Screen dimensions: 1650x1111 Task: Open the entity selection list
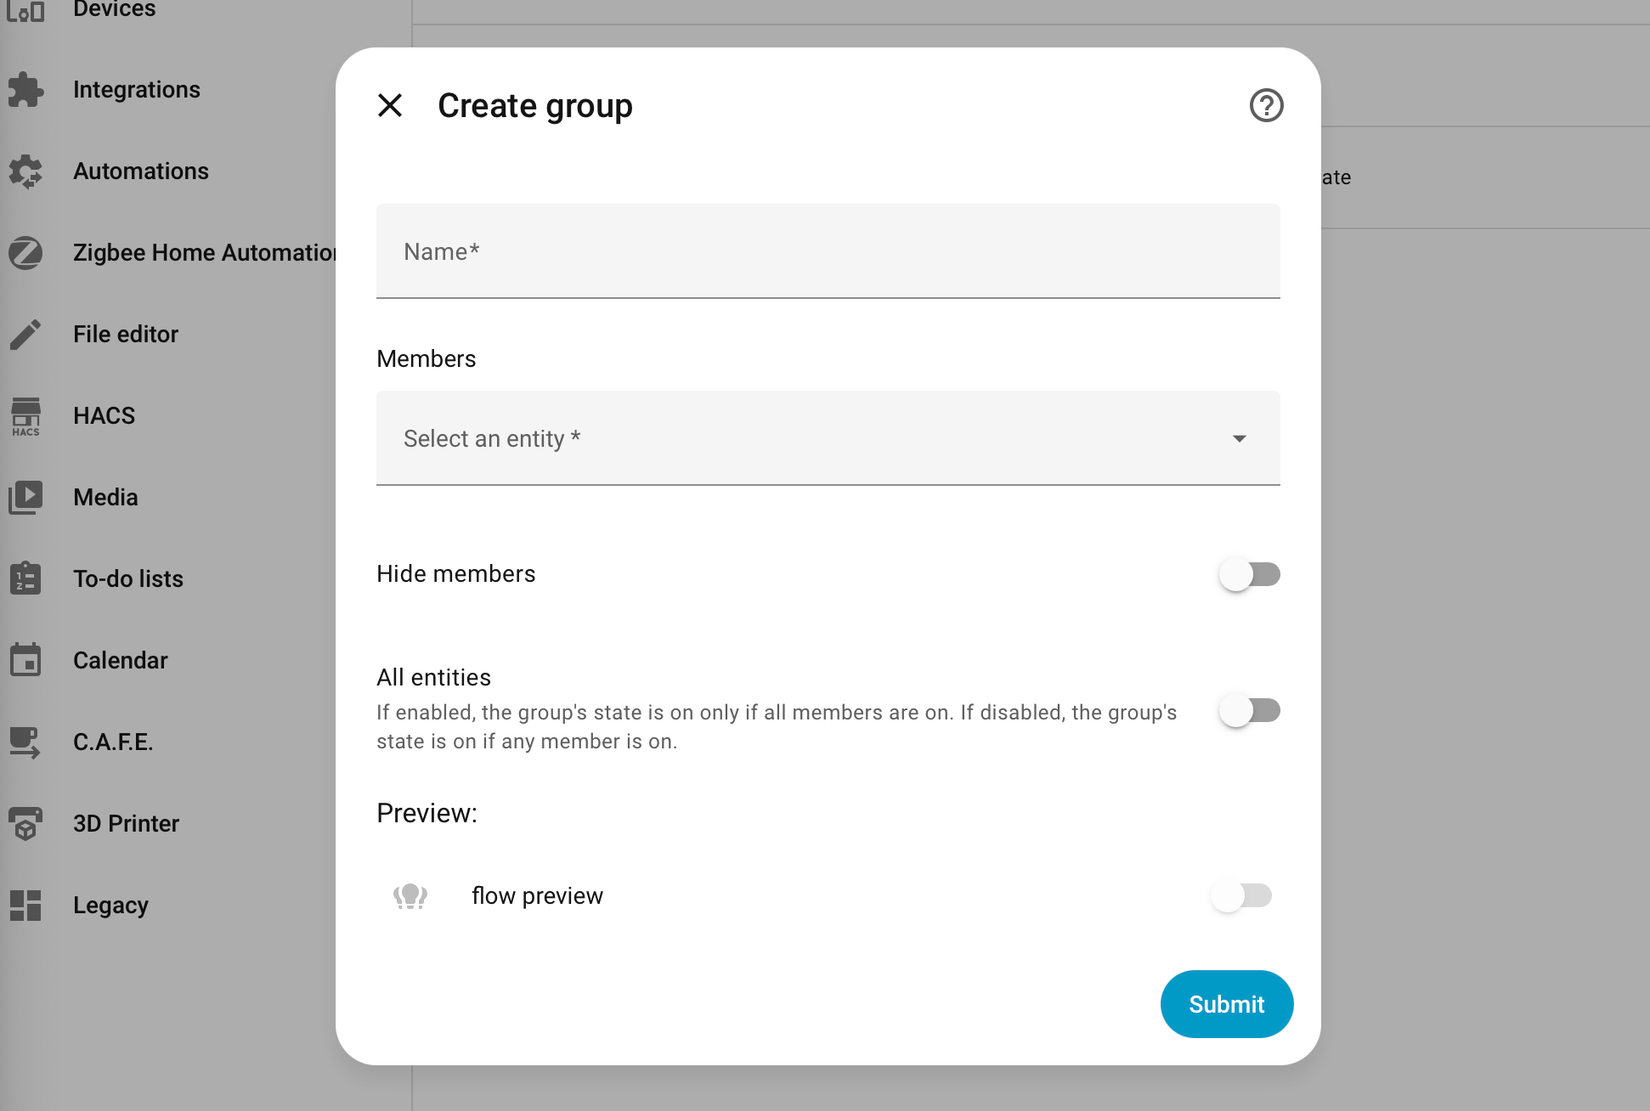tap(827, 438)
